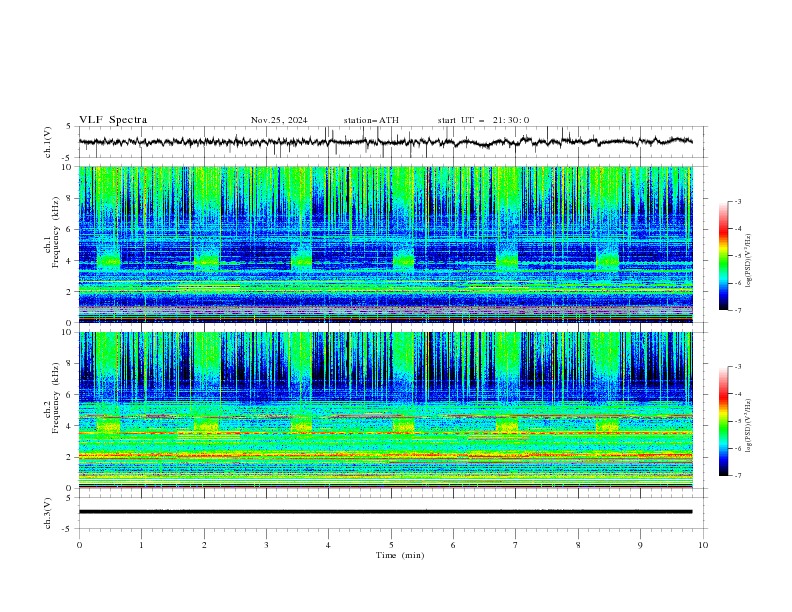This screenshot has width=792, height=612.
Task: Click time axis tick label "7"
Action: (x=516, y=545)
